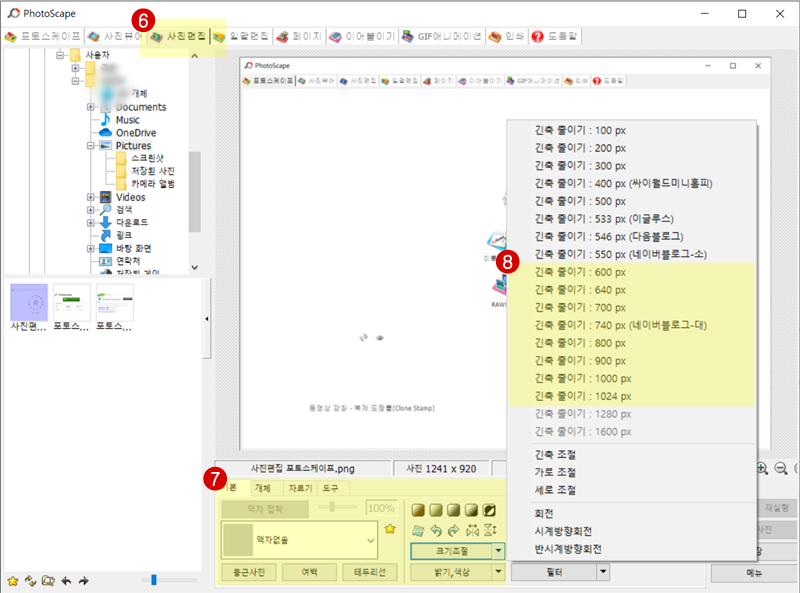This screenshot has width=800, height=593.
Task: Open the 사진편... thumbnail
Action: [x=29, y=308]
